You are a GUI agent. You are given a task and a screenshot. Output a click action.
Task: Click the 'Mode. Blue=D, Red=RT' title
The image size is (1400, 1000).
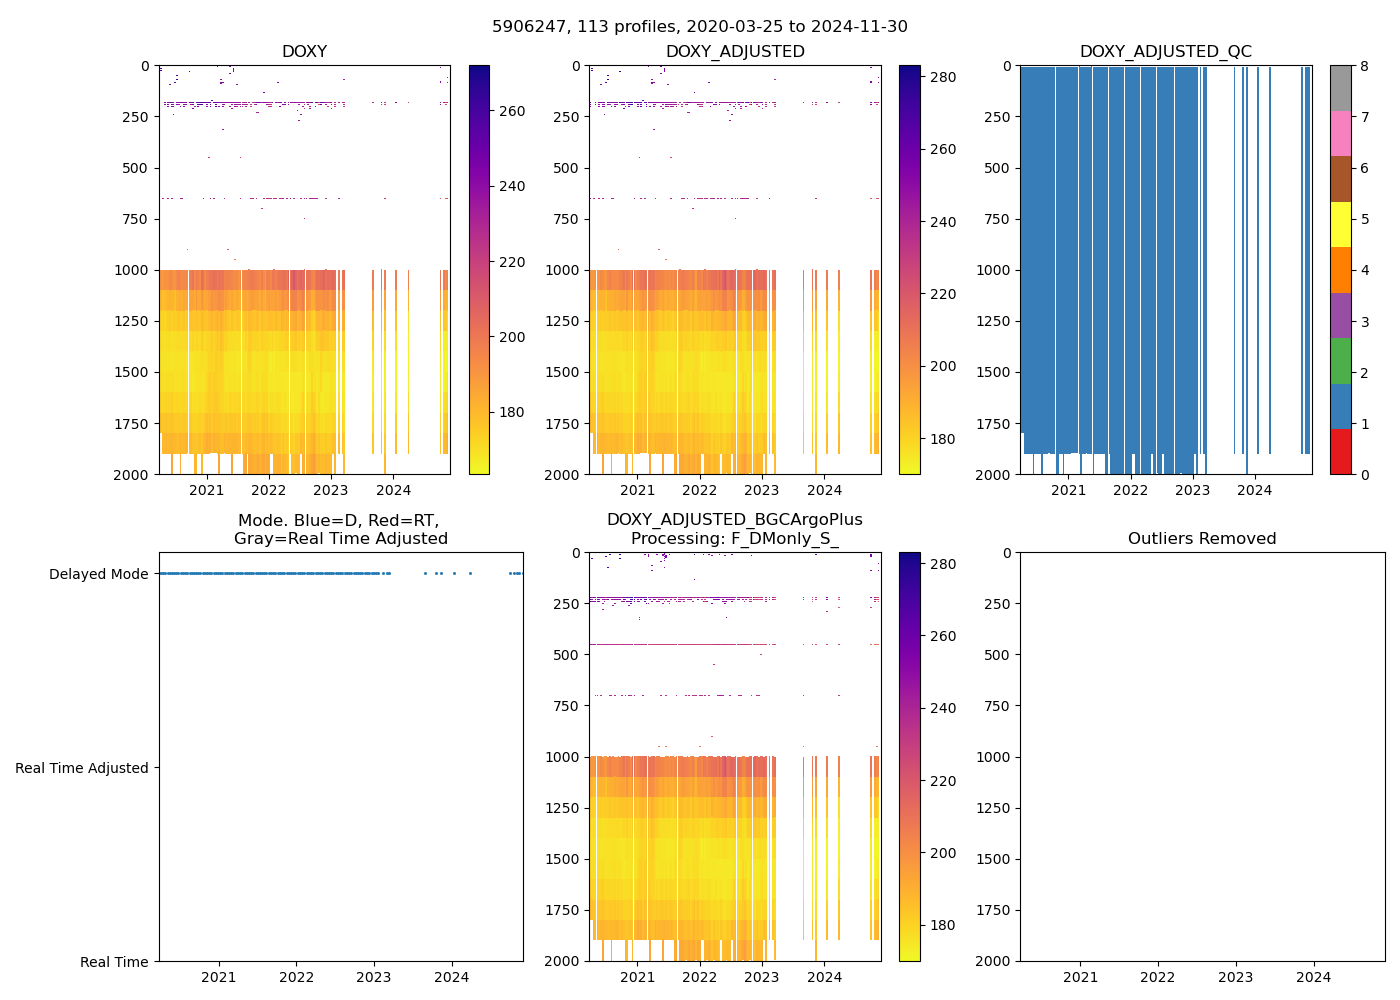[x=340, y=529]
